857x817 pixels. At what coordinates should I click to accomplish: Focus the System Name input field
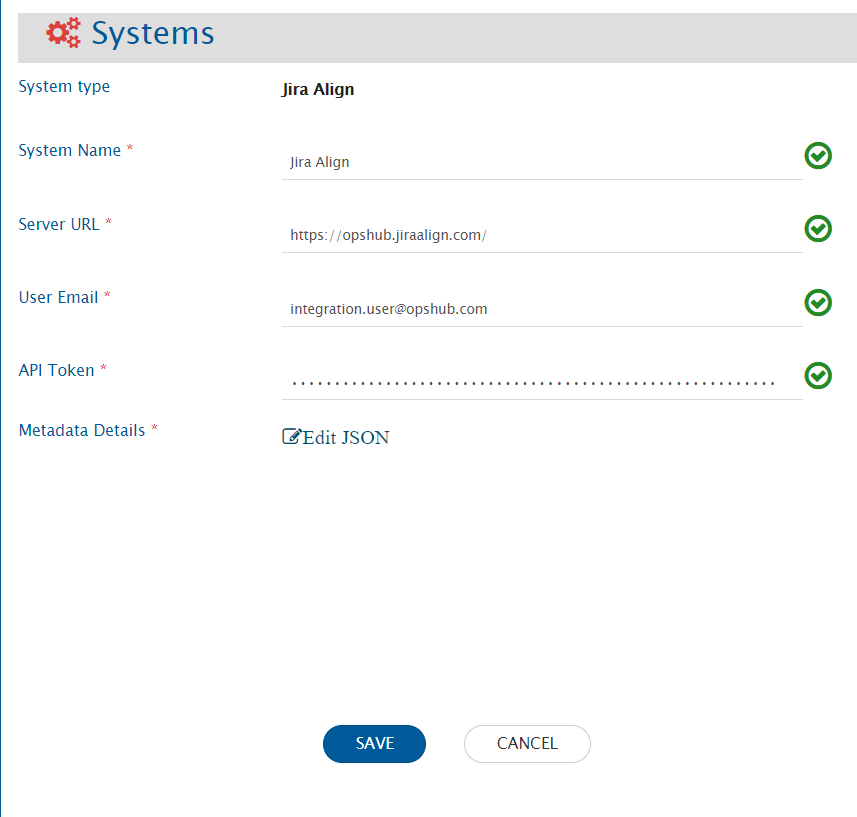pos(541,161)
